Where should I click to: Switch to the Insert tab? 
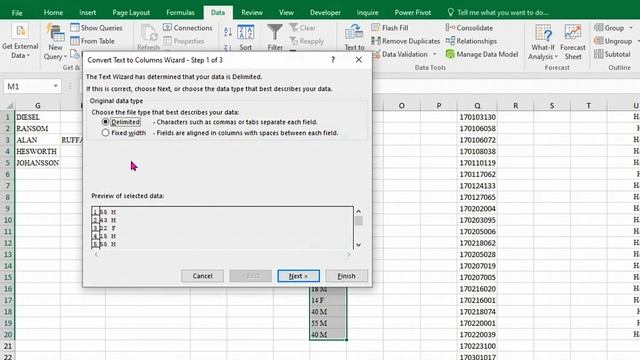click(87, 13)
